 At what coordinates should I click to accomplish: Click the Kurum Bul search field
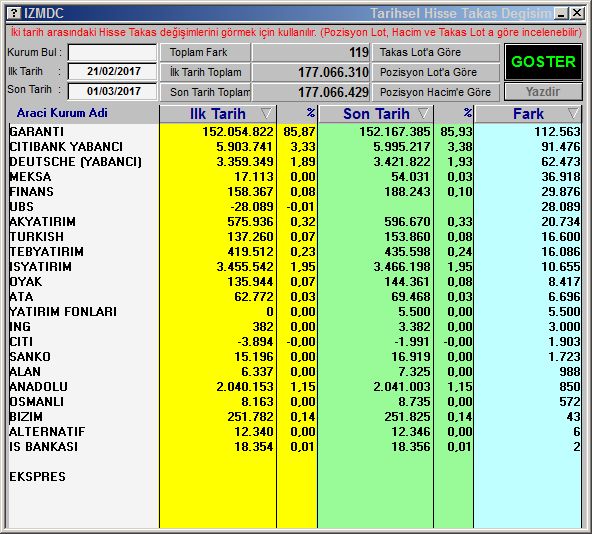point(112,52)
